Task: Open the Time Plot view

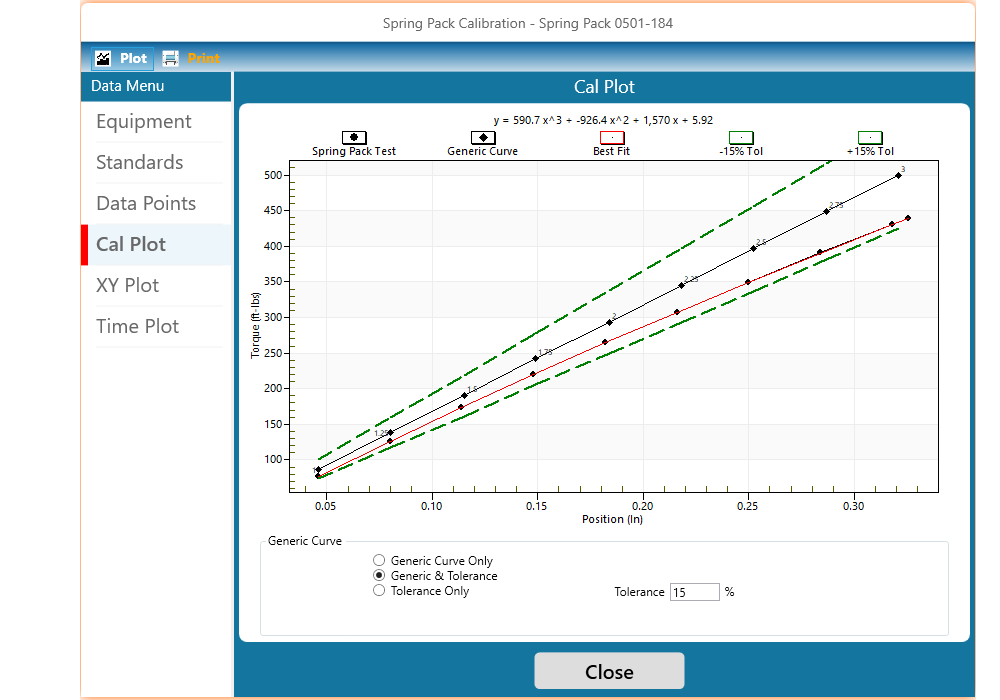Action: click(138, 327)
